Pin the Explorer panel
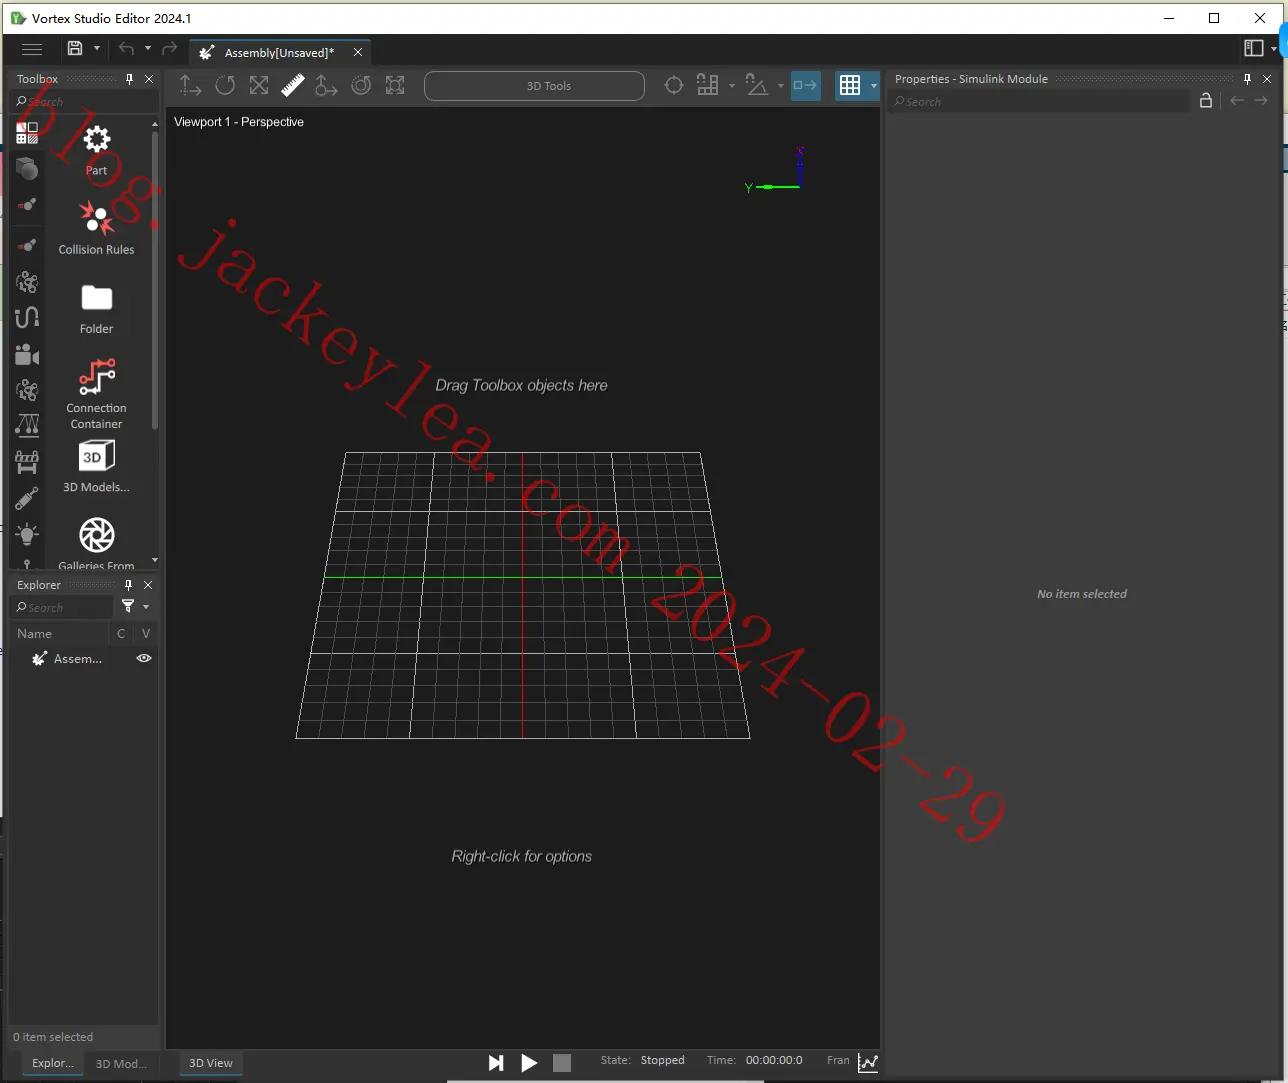This screenshot has height=1083, width=1288. [x=128, y=585]
